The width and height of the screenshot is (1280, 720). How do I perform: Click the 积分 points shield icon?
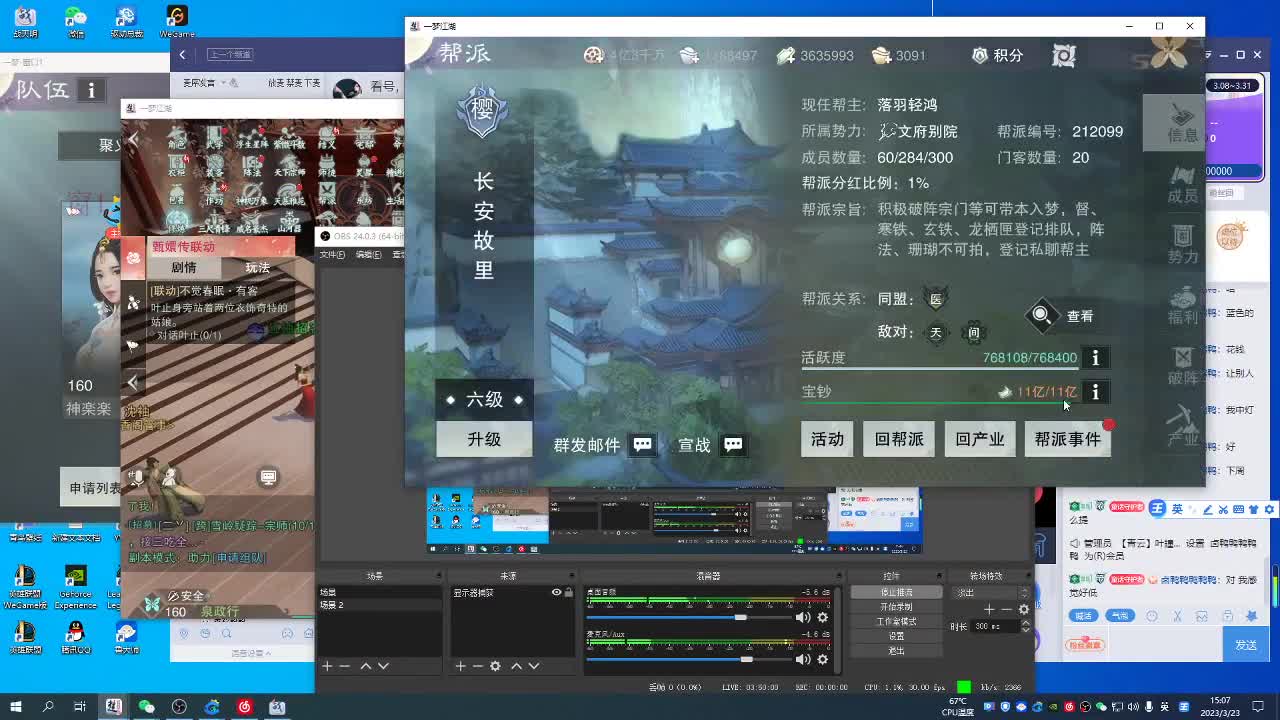pos(980,56)
